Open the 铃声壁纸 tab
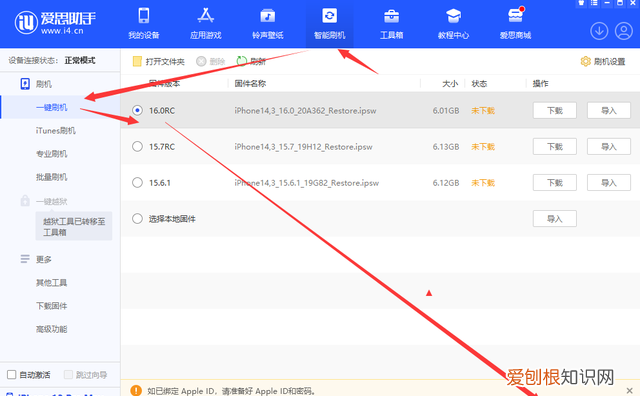This screenshot has width=640, height=396. 268,24
